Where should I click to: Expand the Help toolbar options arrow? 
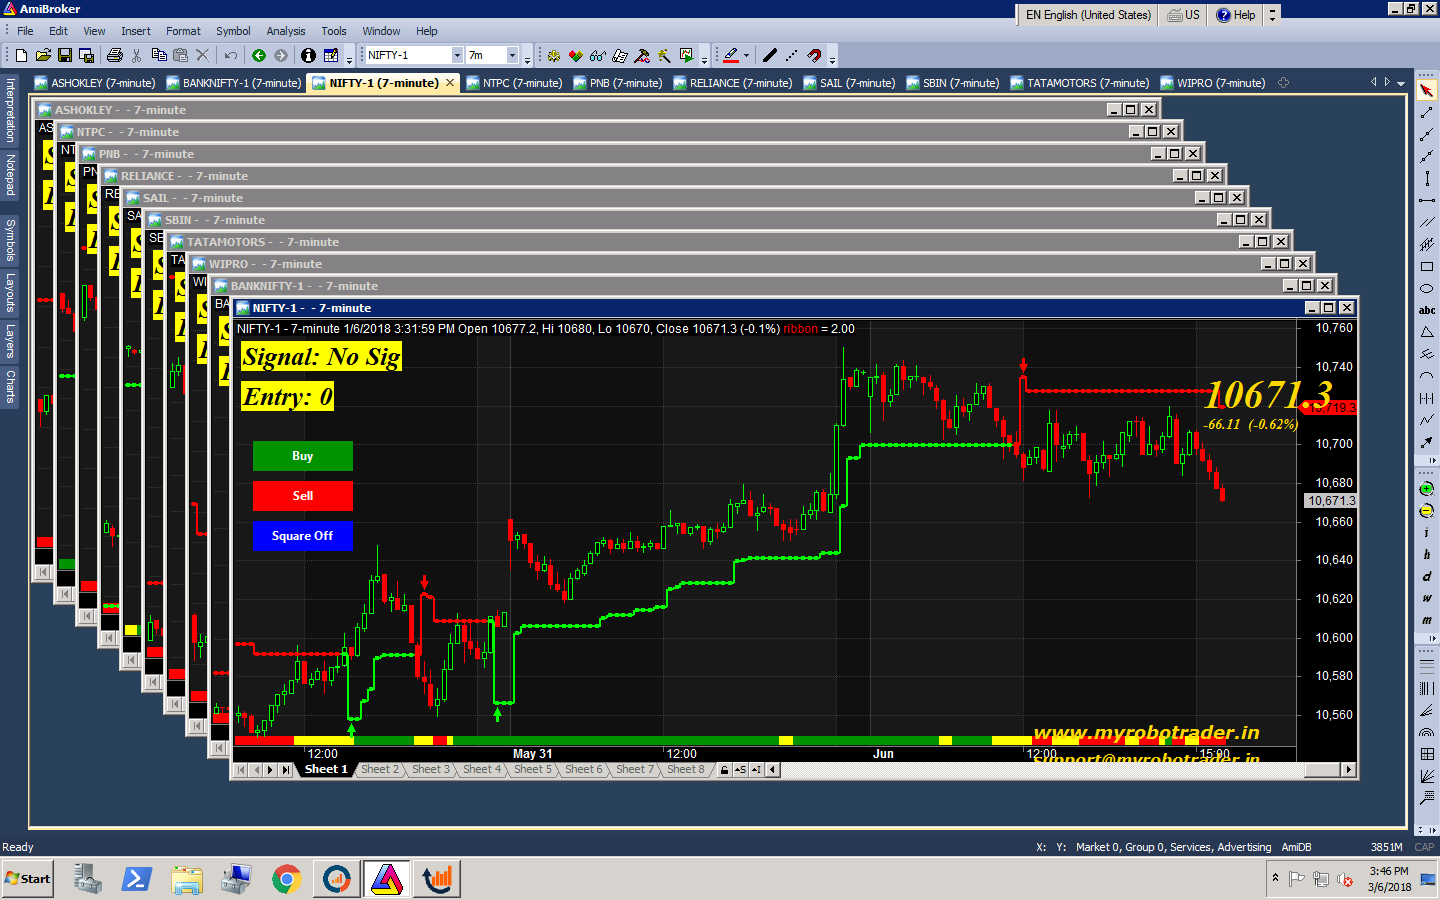coord(1272,15)
